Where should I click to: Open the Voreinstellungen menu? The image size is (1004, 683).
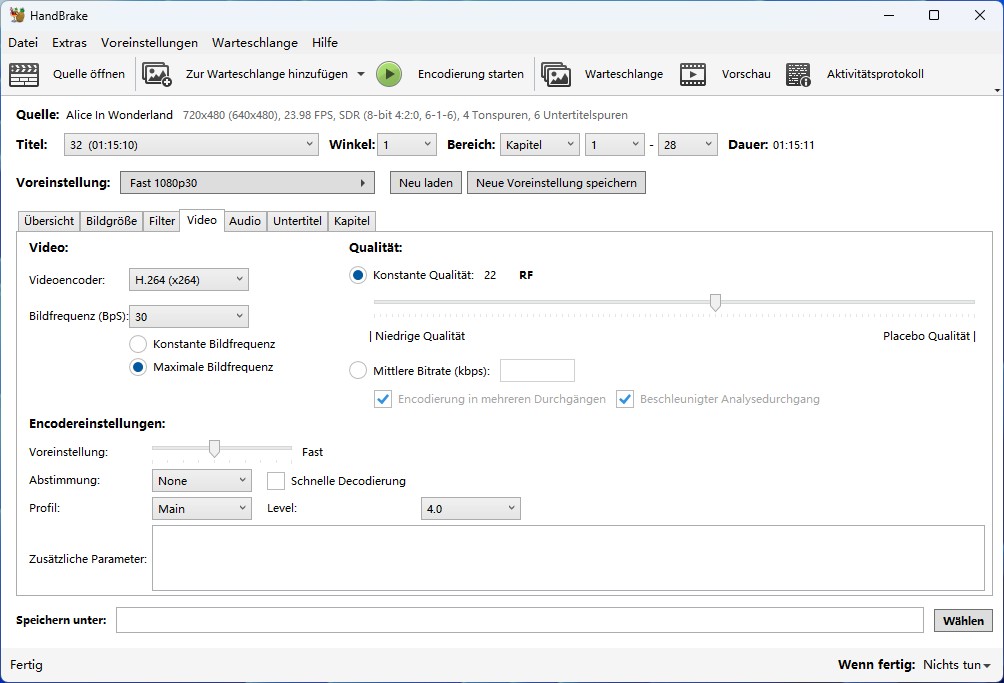(149, 42)
